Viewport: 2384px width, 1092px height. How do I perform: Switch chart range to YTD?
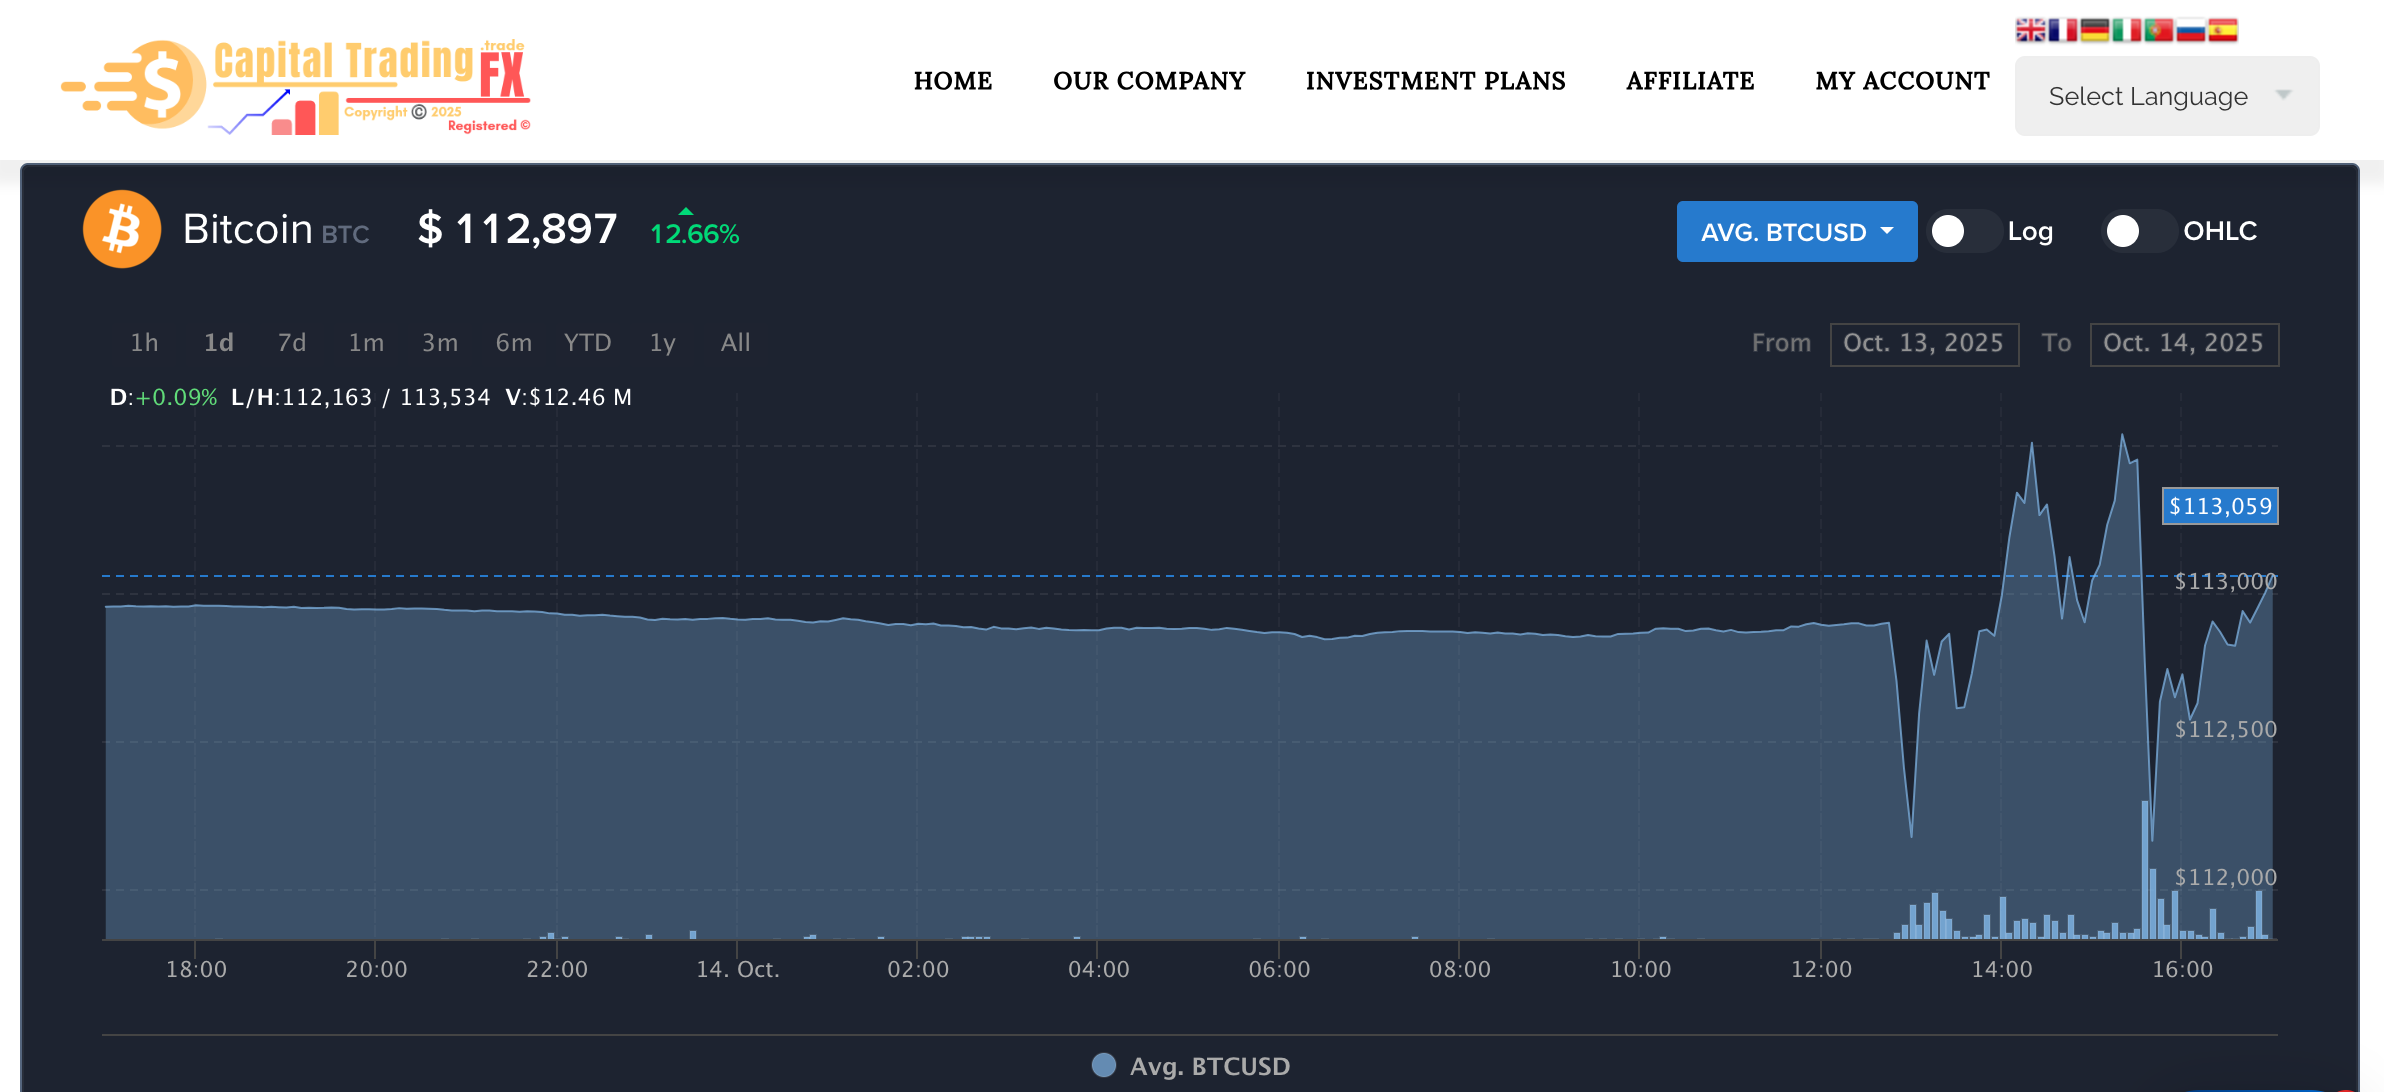(587, 343)
